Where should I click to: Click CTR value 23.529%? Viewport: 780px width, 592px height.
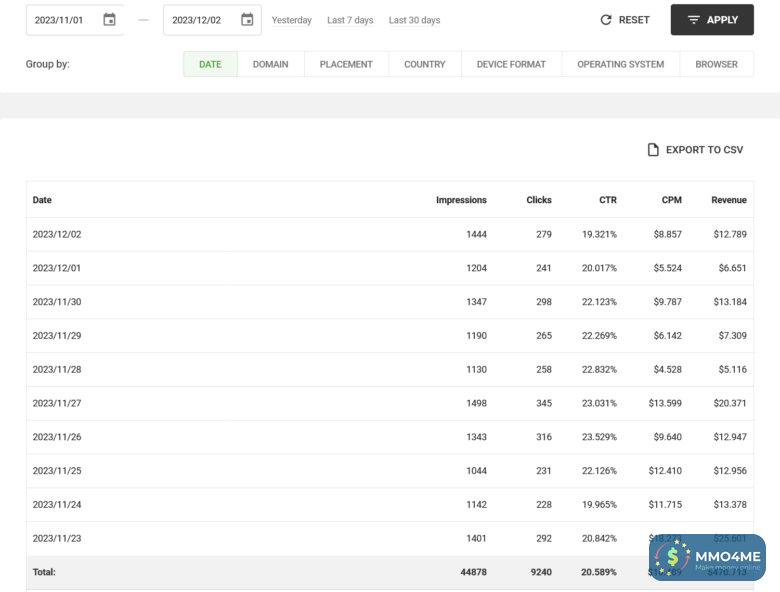pyautogui.click(x=599, y=437)
